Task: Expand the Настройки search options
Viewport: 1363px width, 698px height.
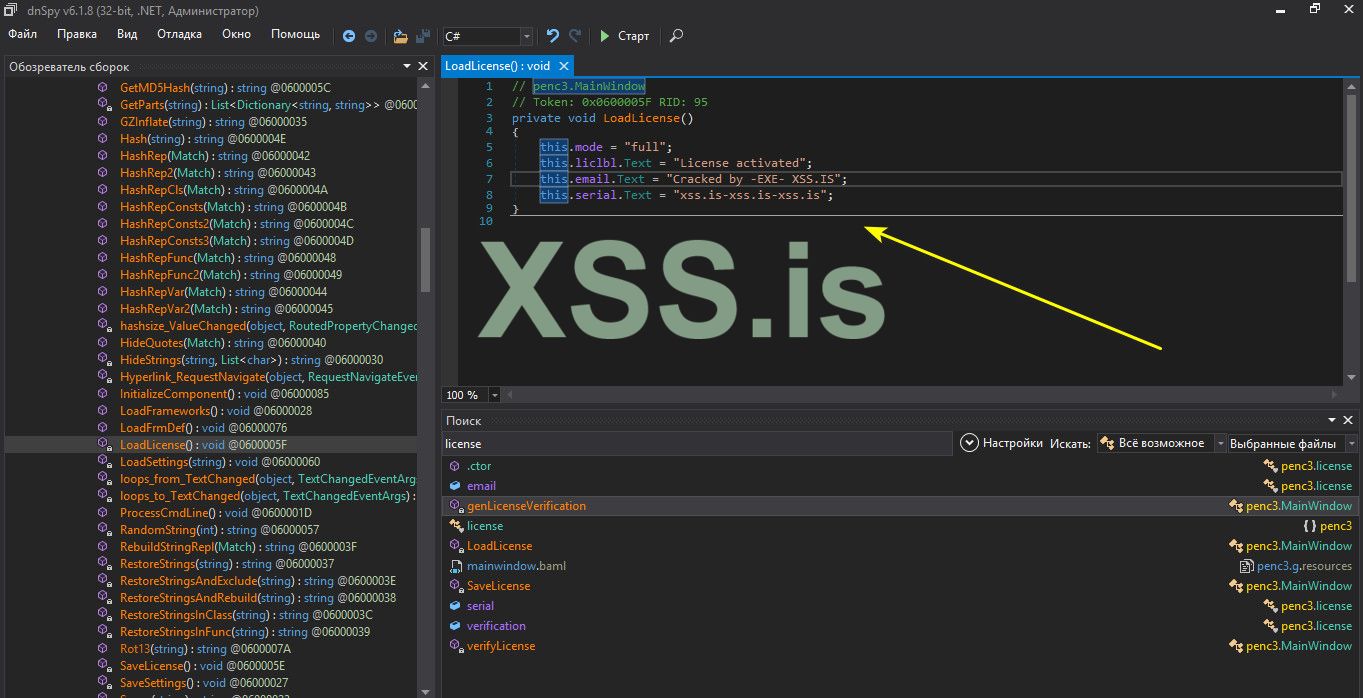Action: pyautogui.click(x=969, y=443)
